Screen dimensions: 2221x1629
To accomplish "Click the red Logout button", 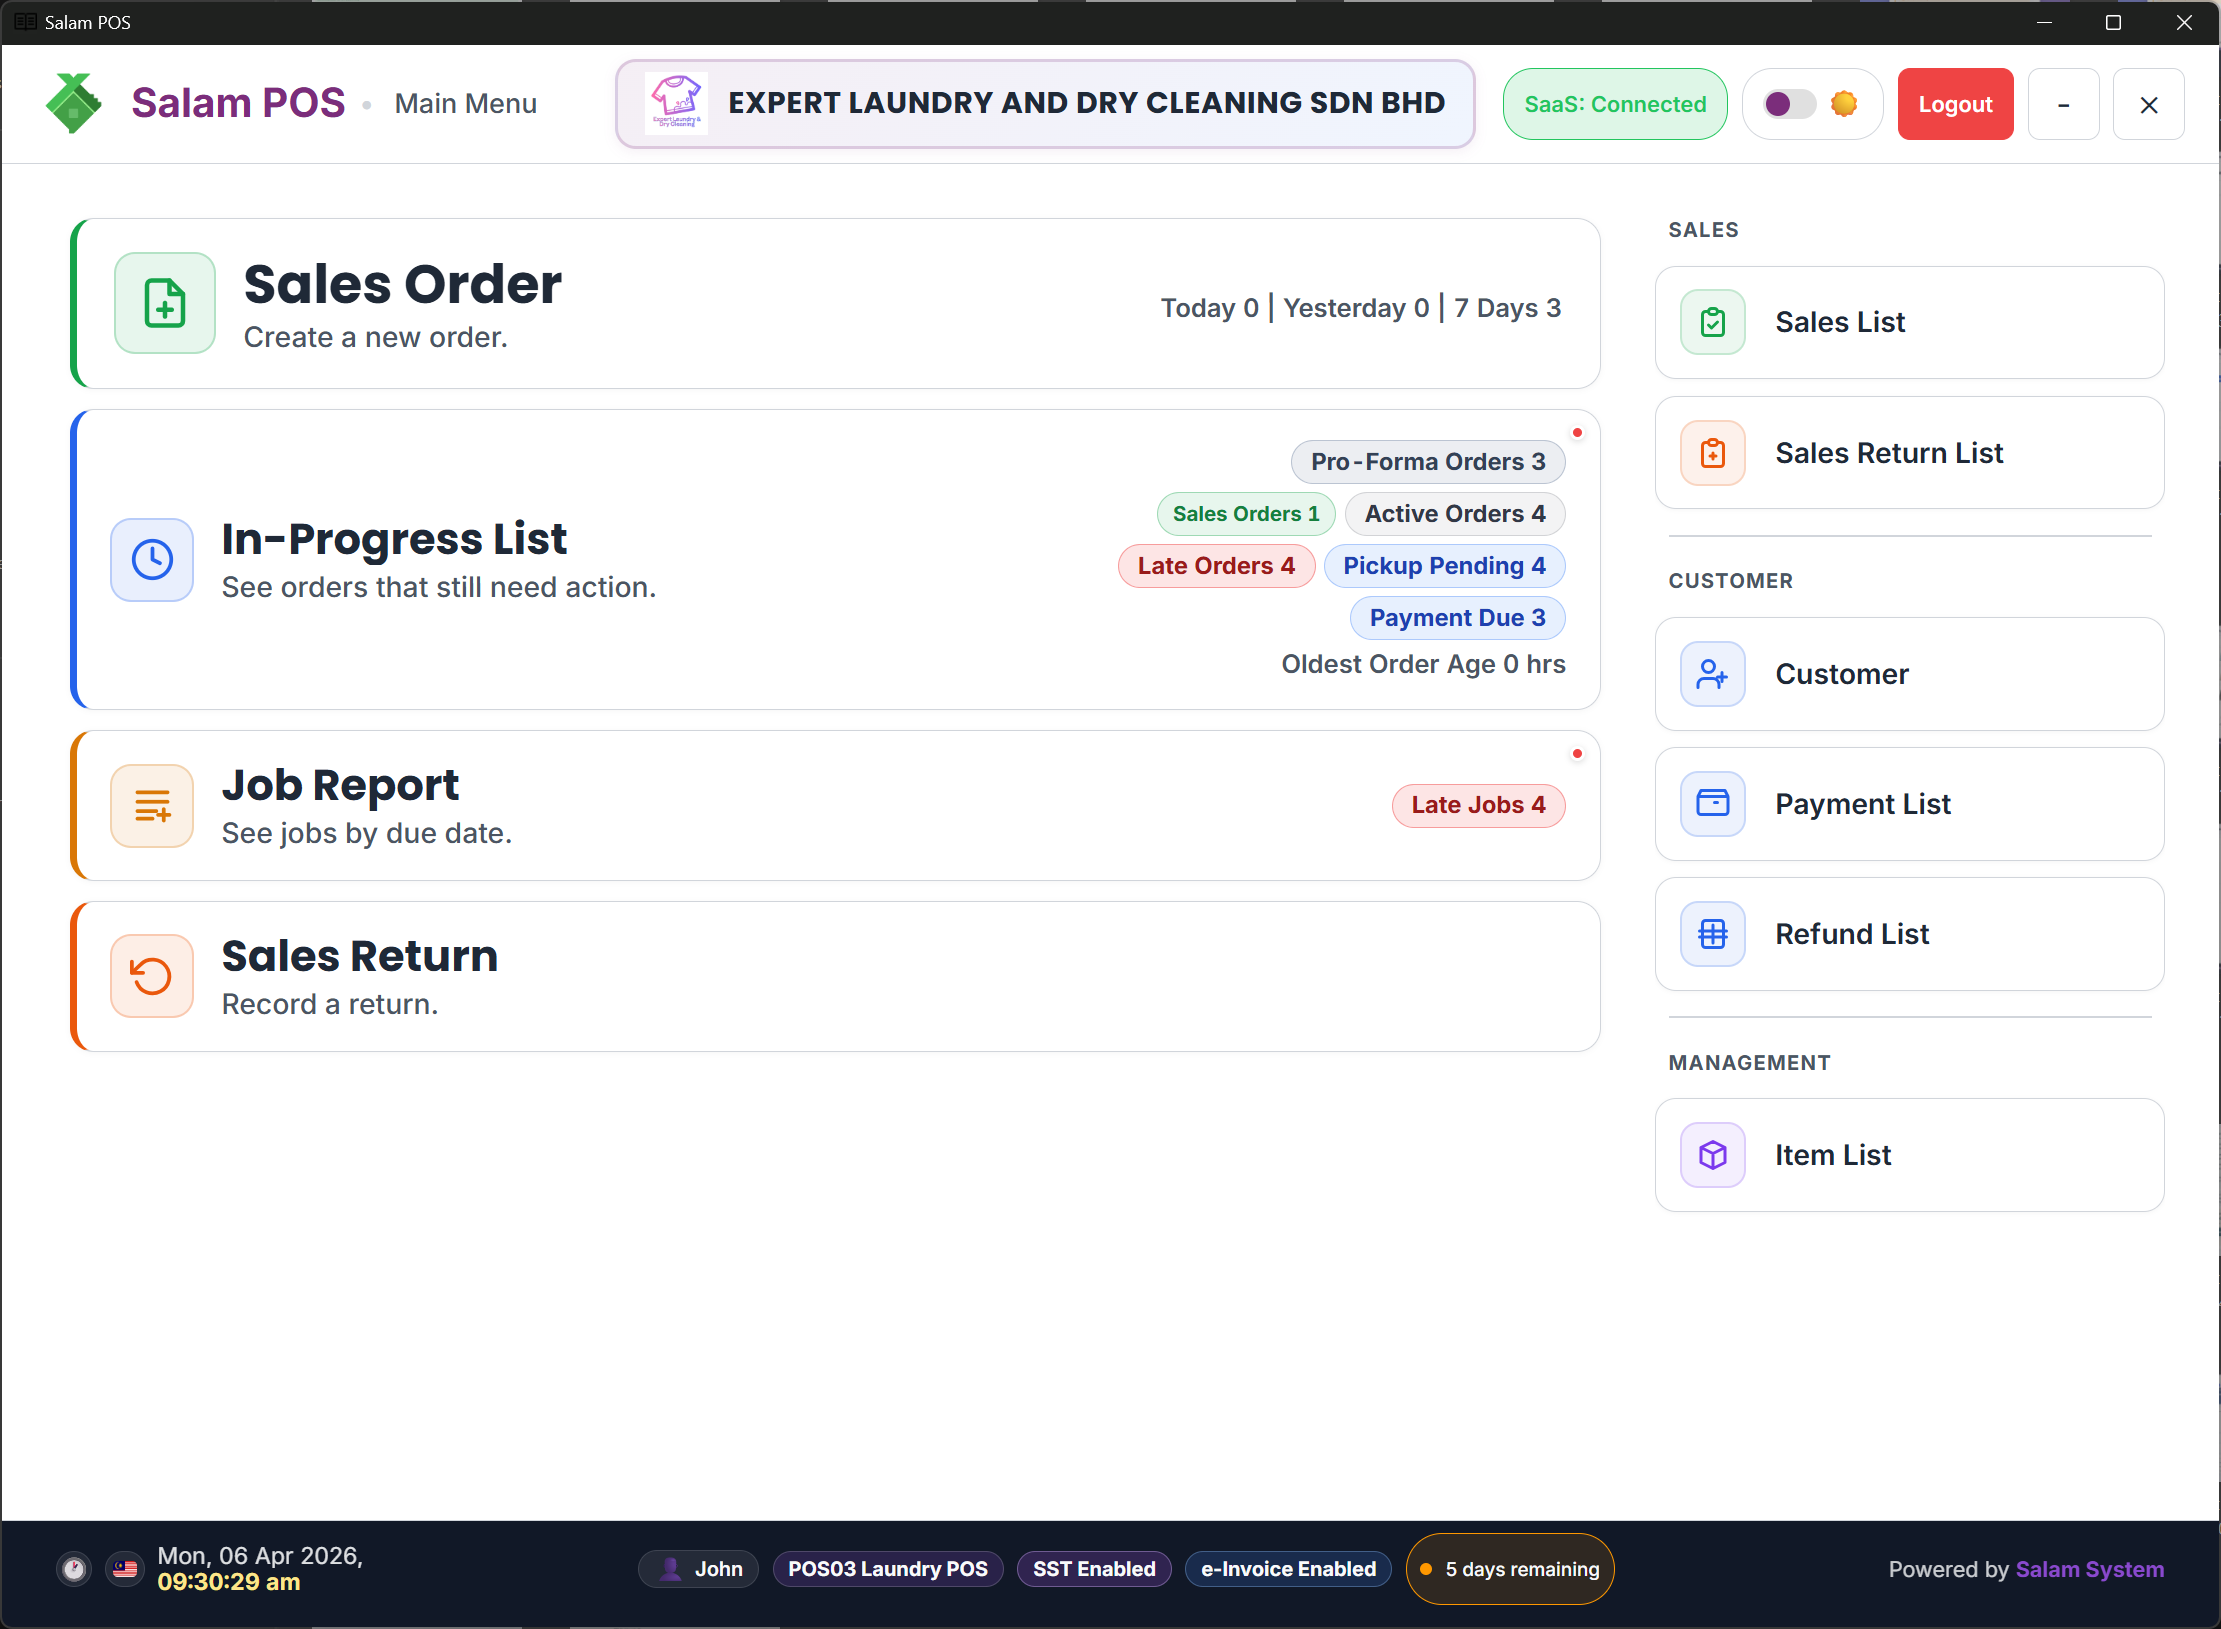I will point(1955,104).
